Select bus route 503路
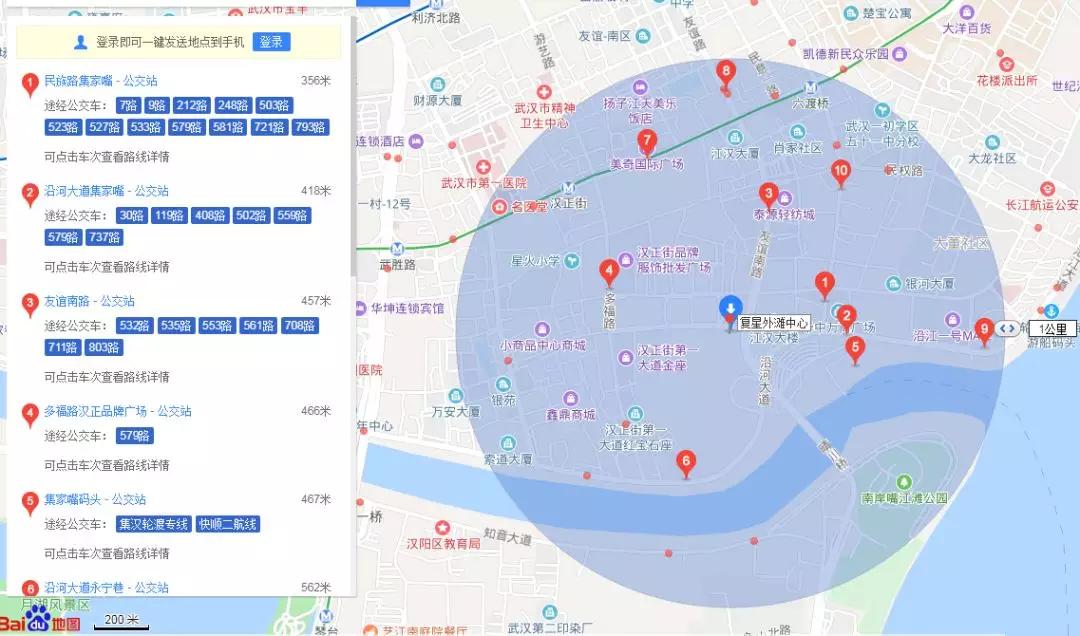Screen dimensions: 1080x636 click(274, 105)
